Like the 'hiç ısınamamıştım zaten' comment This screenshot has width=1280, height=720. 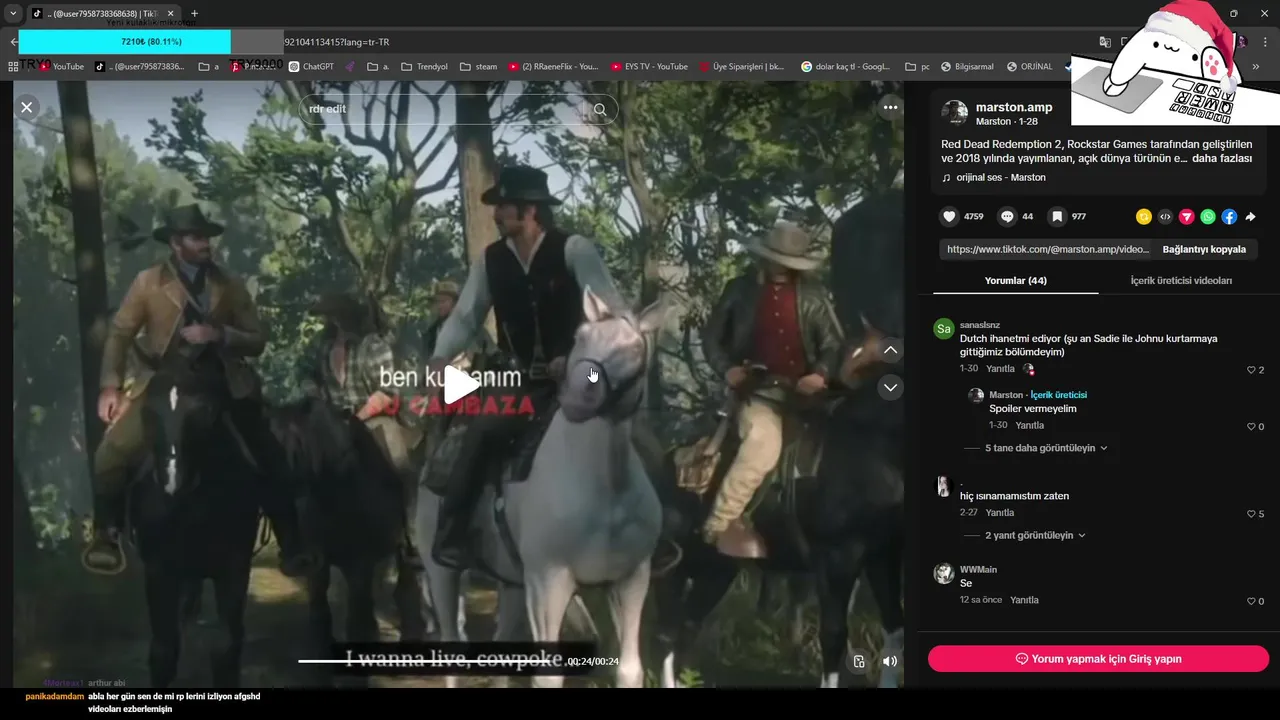(x=1251, y=514)
